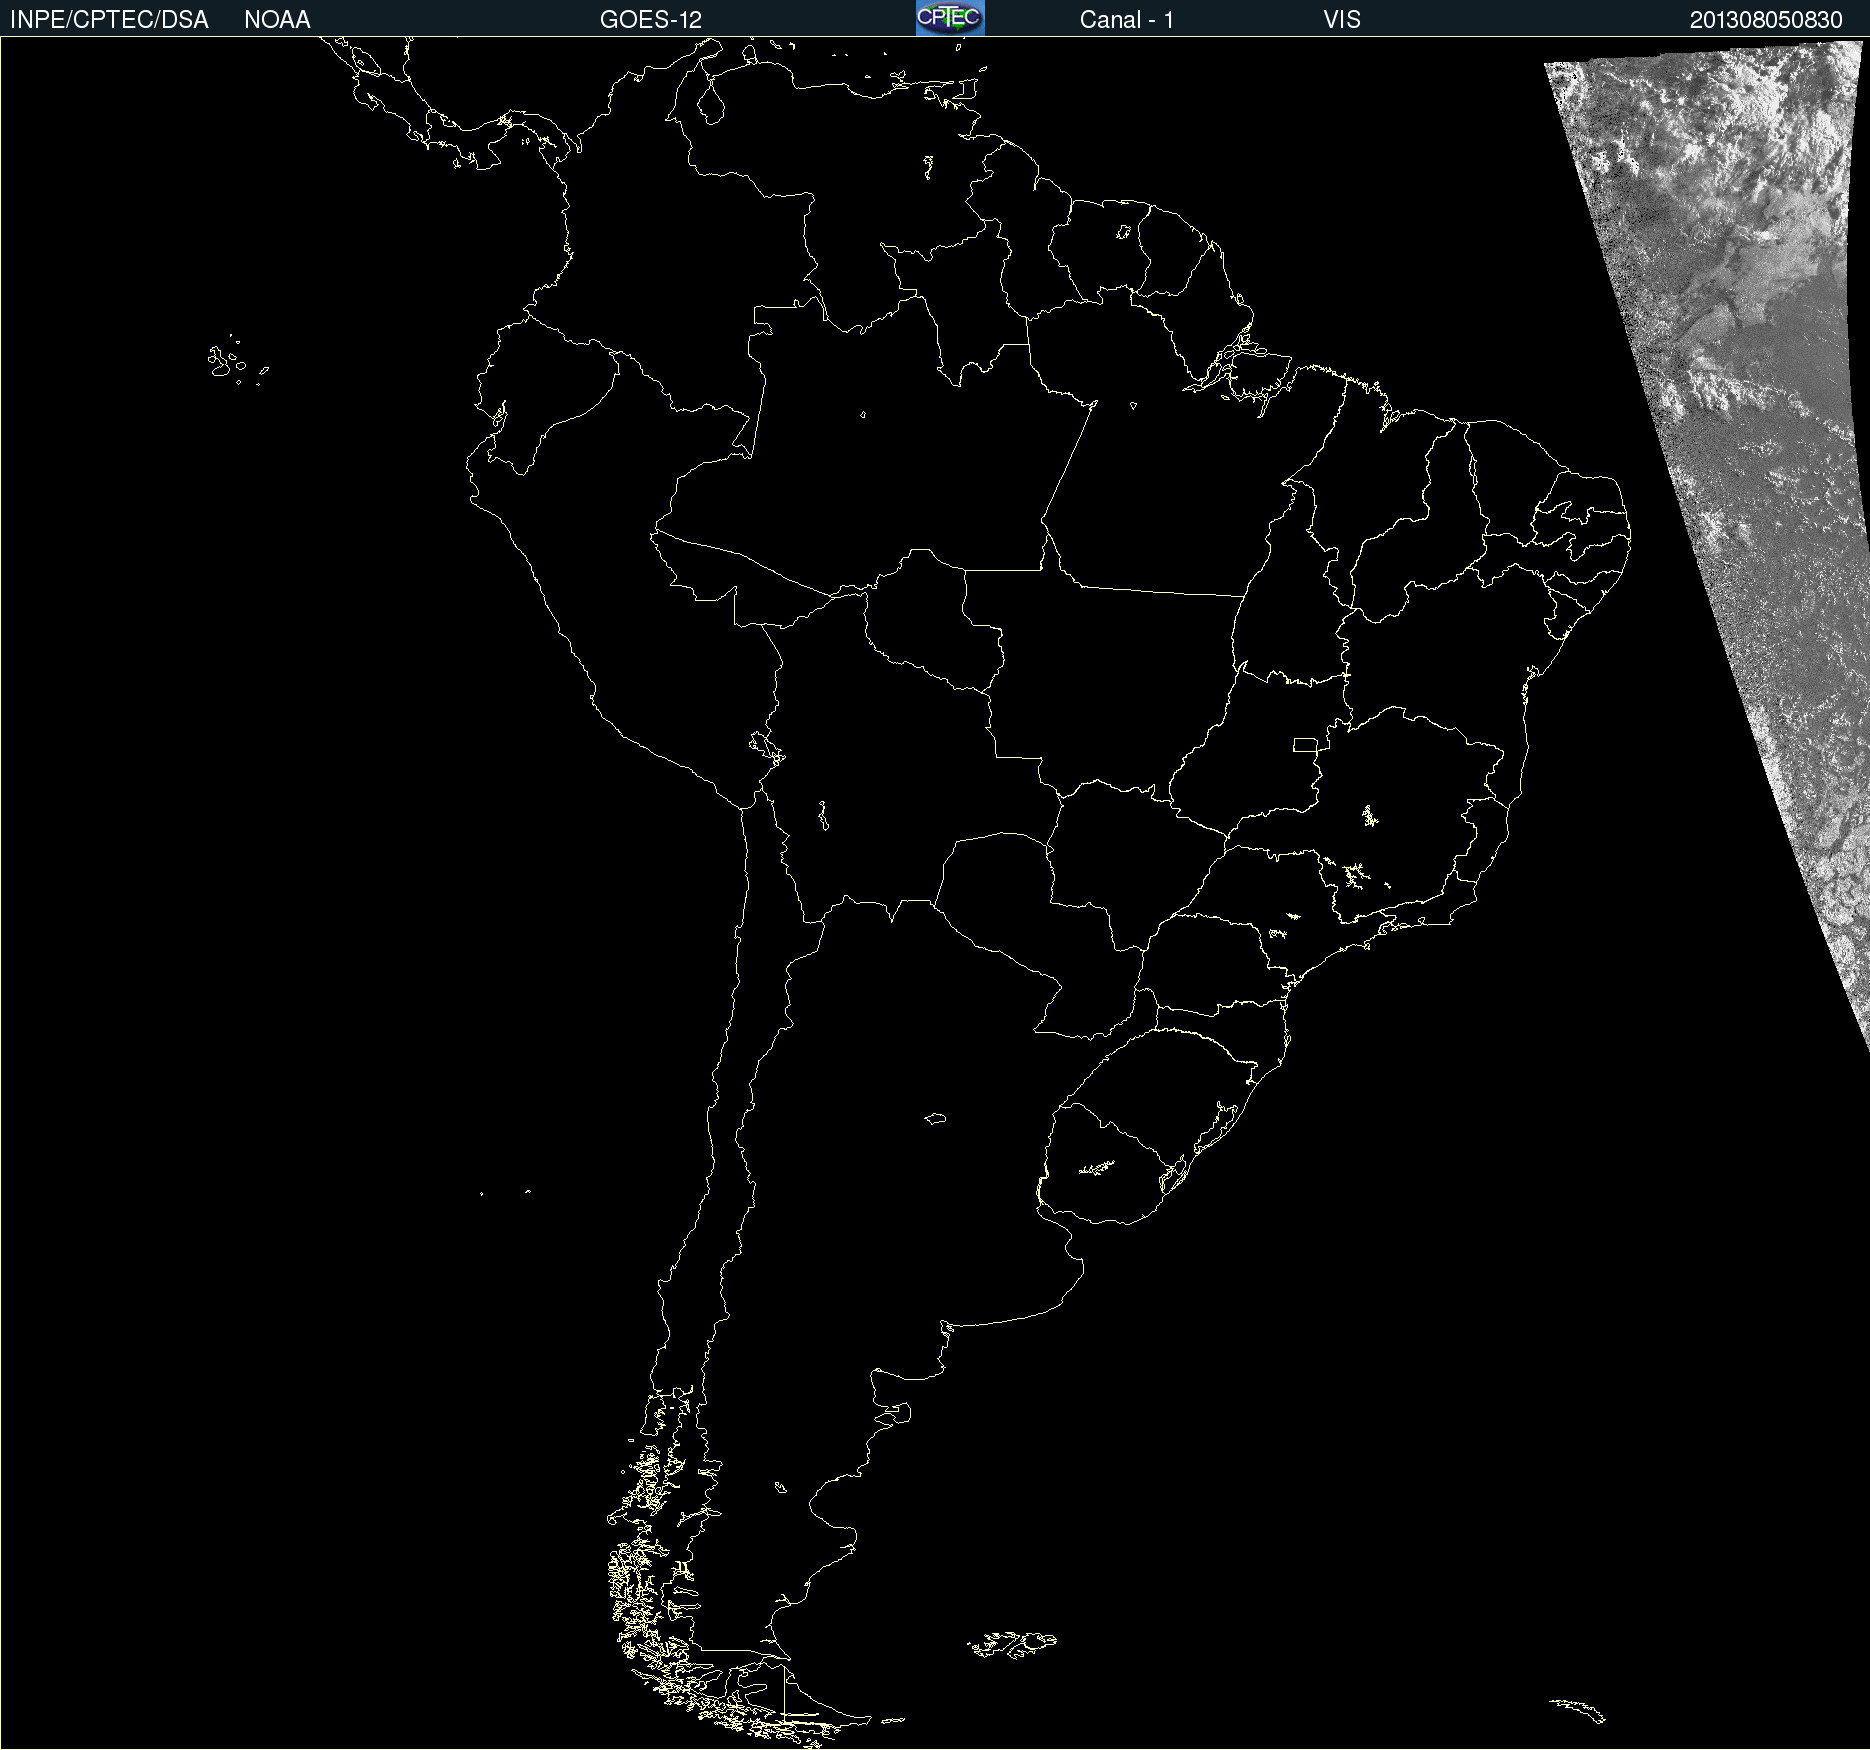
Task: Click the INPE/CPTEC/DSA header text
Action: [109, 20]
